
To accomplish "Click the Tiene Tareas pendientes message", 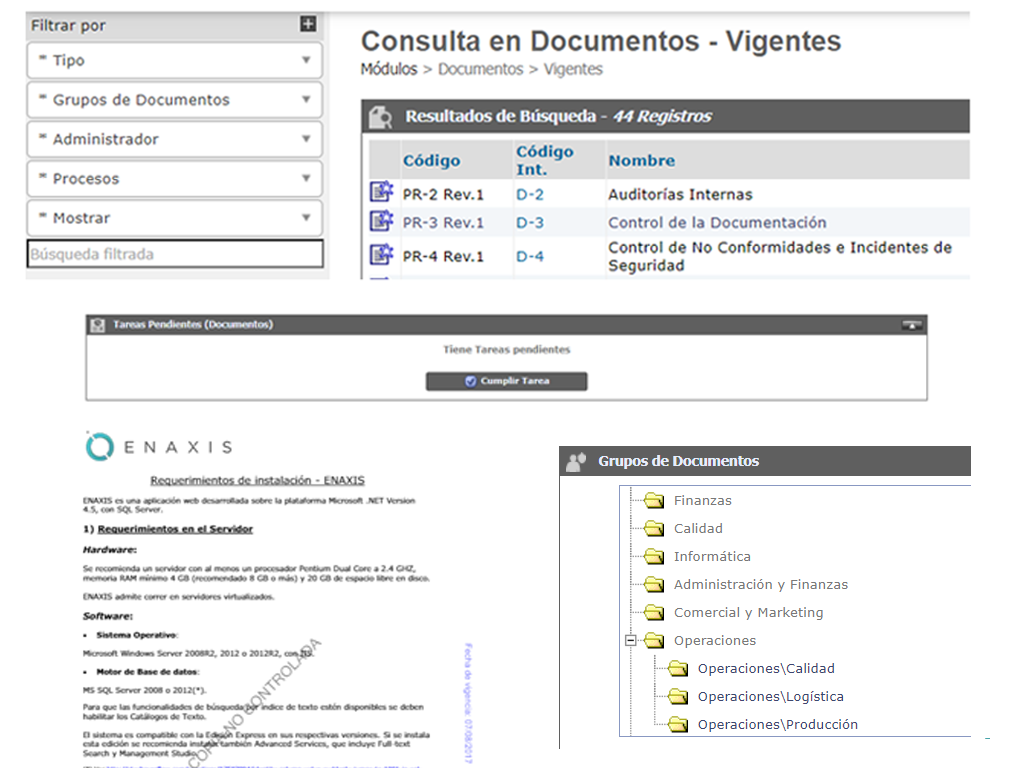I will coord(506,350).
